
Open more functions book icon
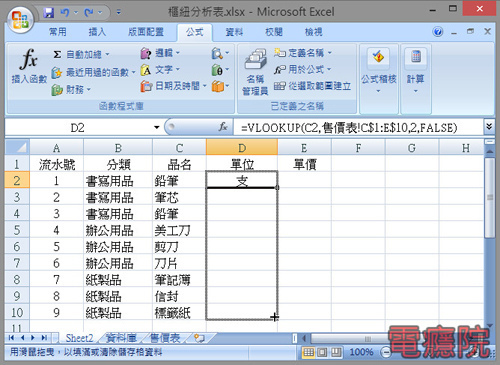(220, 86)
